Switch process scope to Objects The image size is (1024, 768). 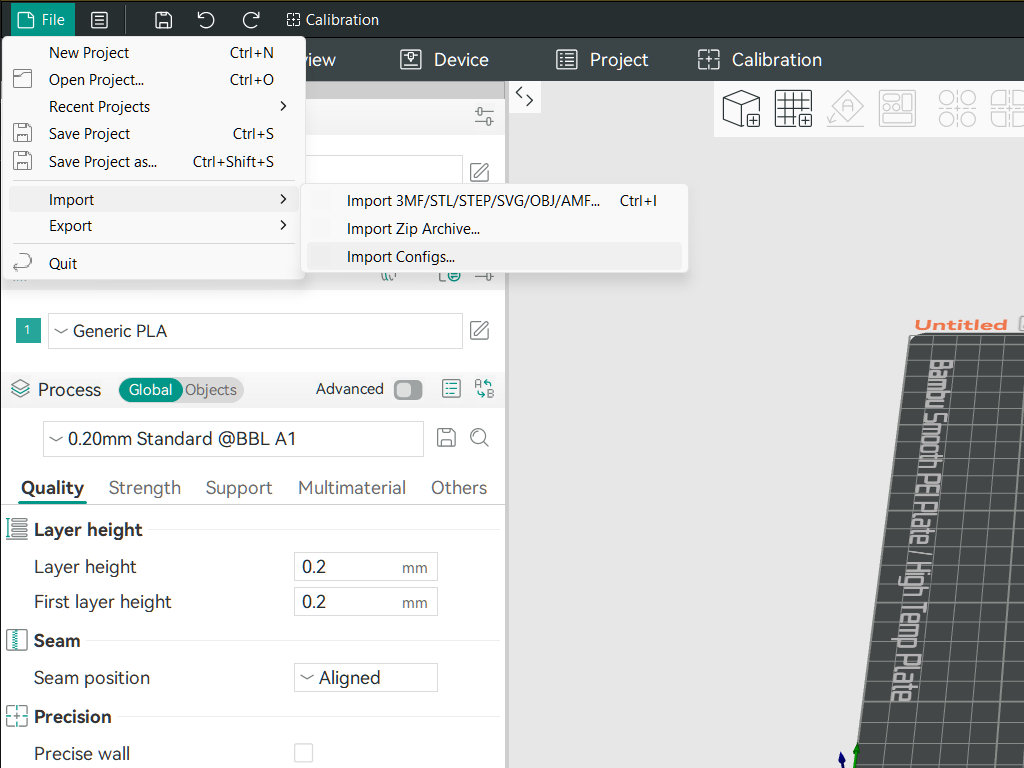tap(211, 390)
